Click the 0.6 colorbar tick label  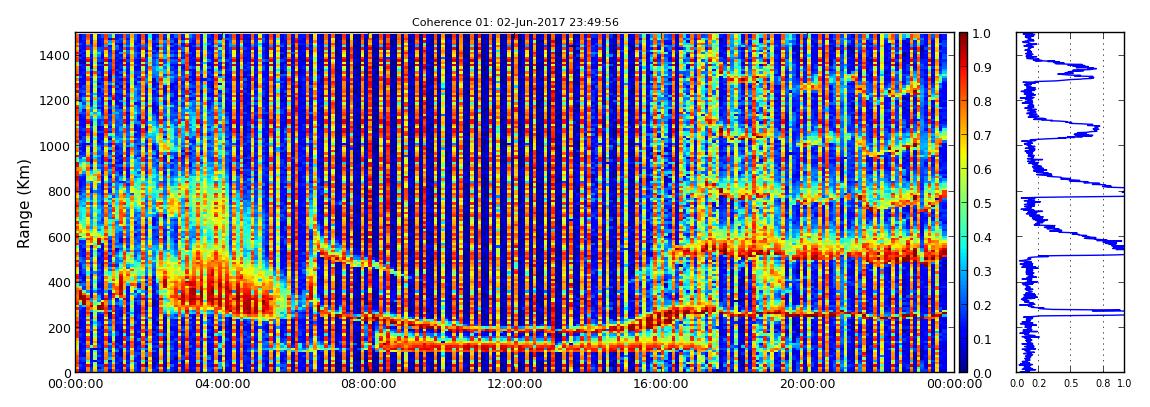[x=982, y=169]
